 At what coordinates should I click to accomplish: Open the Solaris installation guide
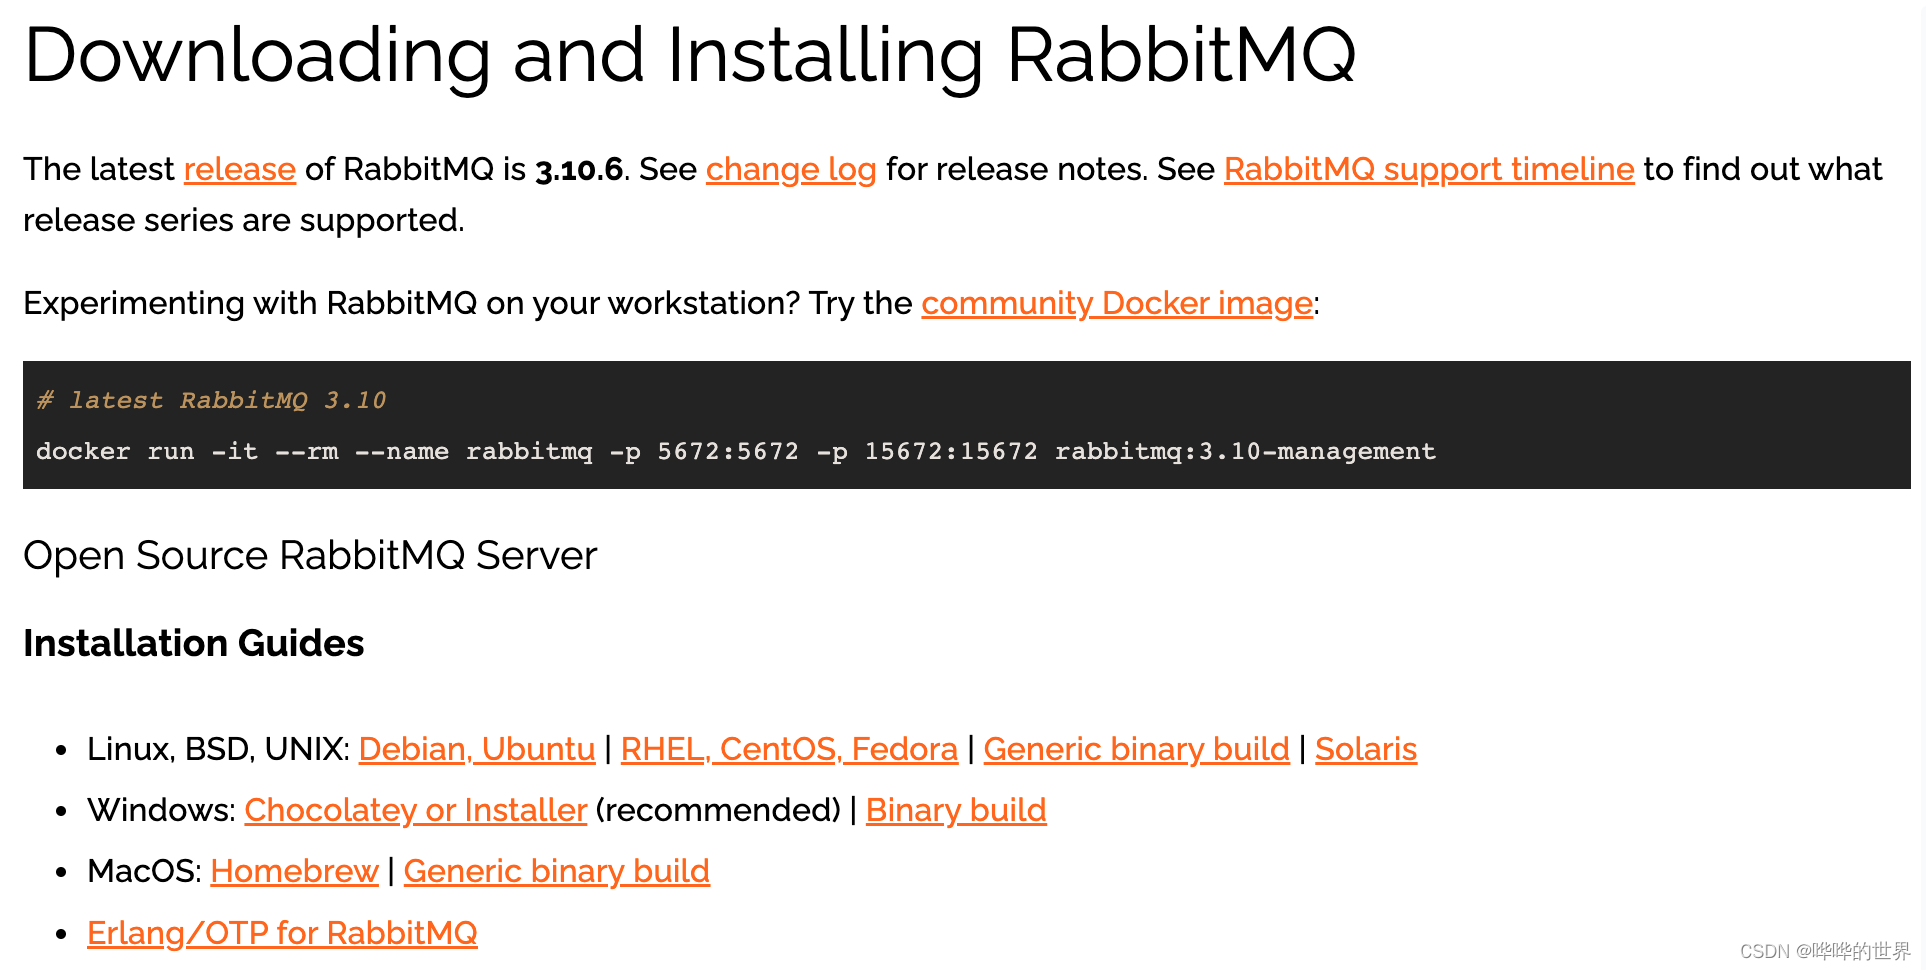point(1365,750)
